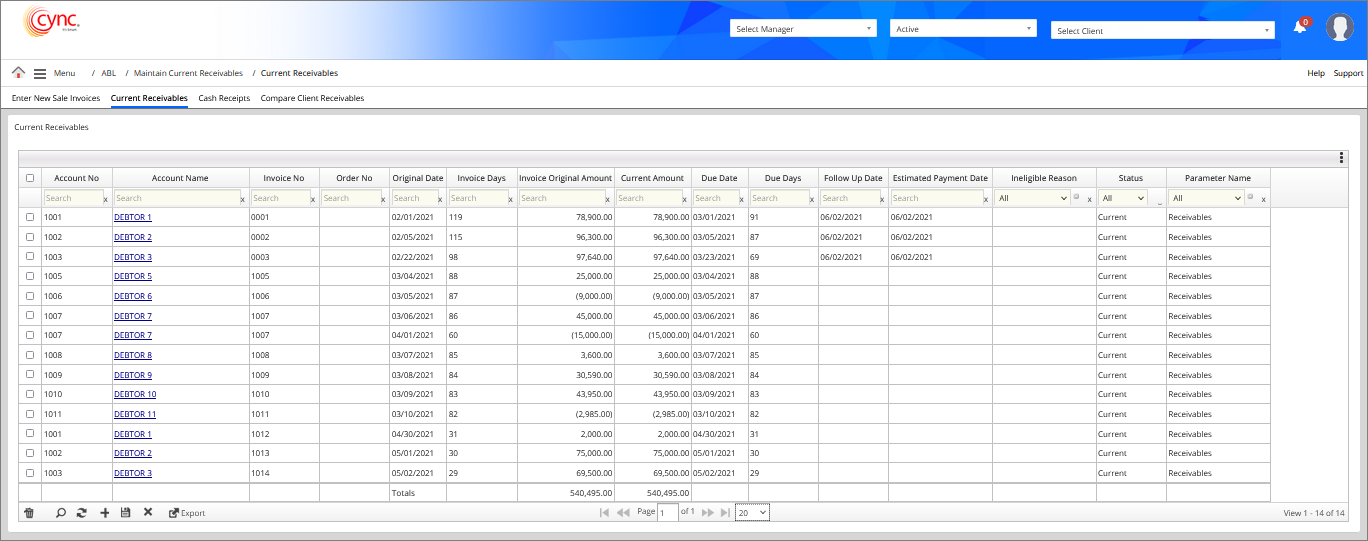Click the trash delete icon below grid
1368x541 pixels.
[29, 513]
